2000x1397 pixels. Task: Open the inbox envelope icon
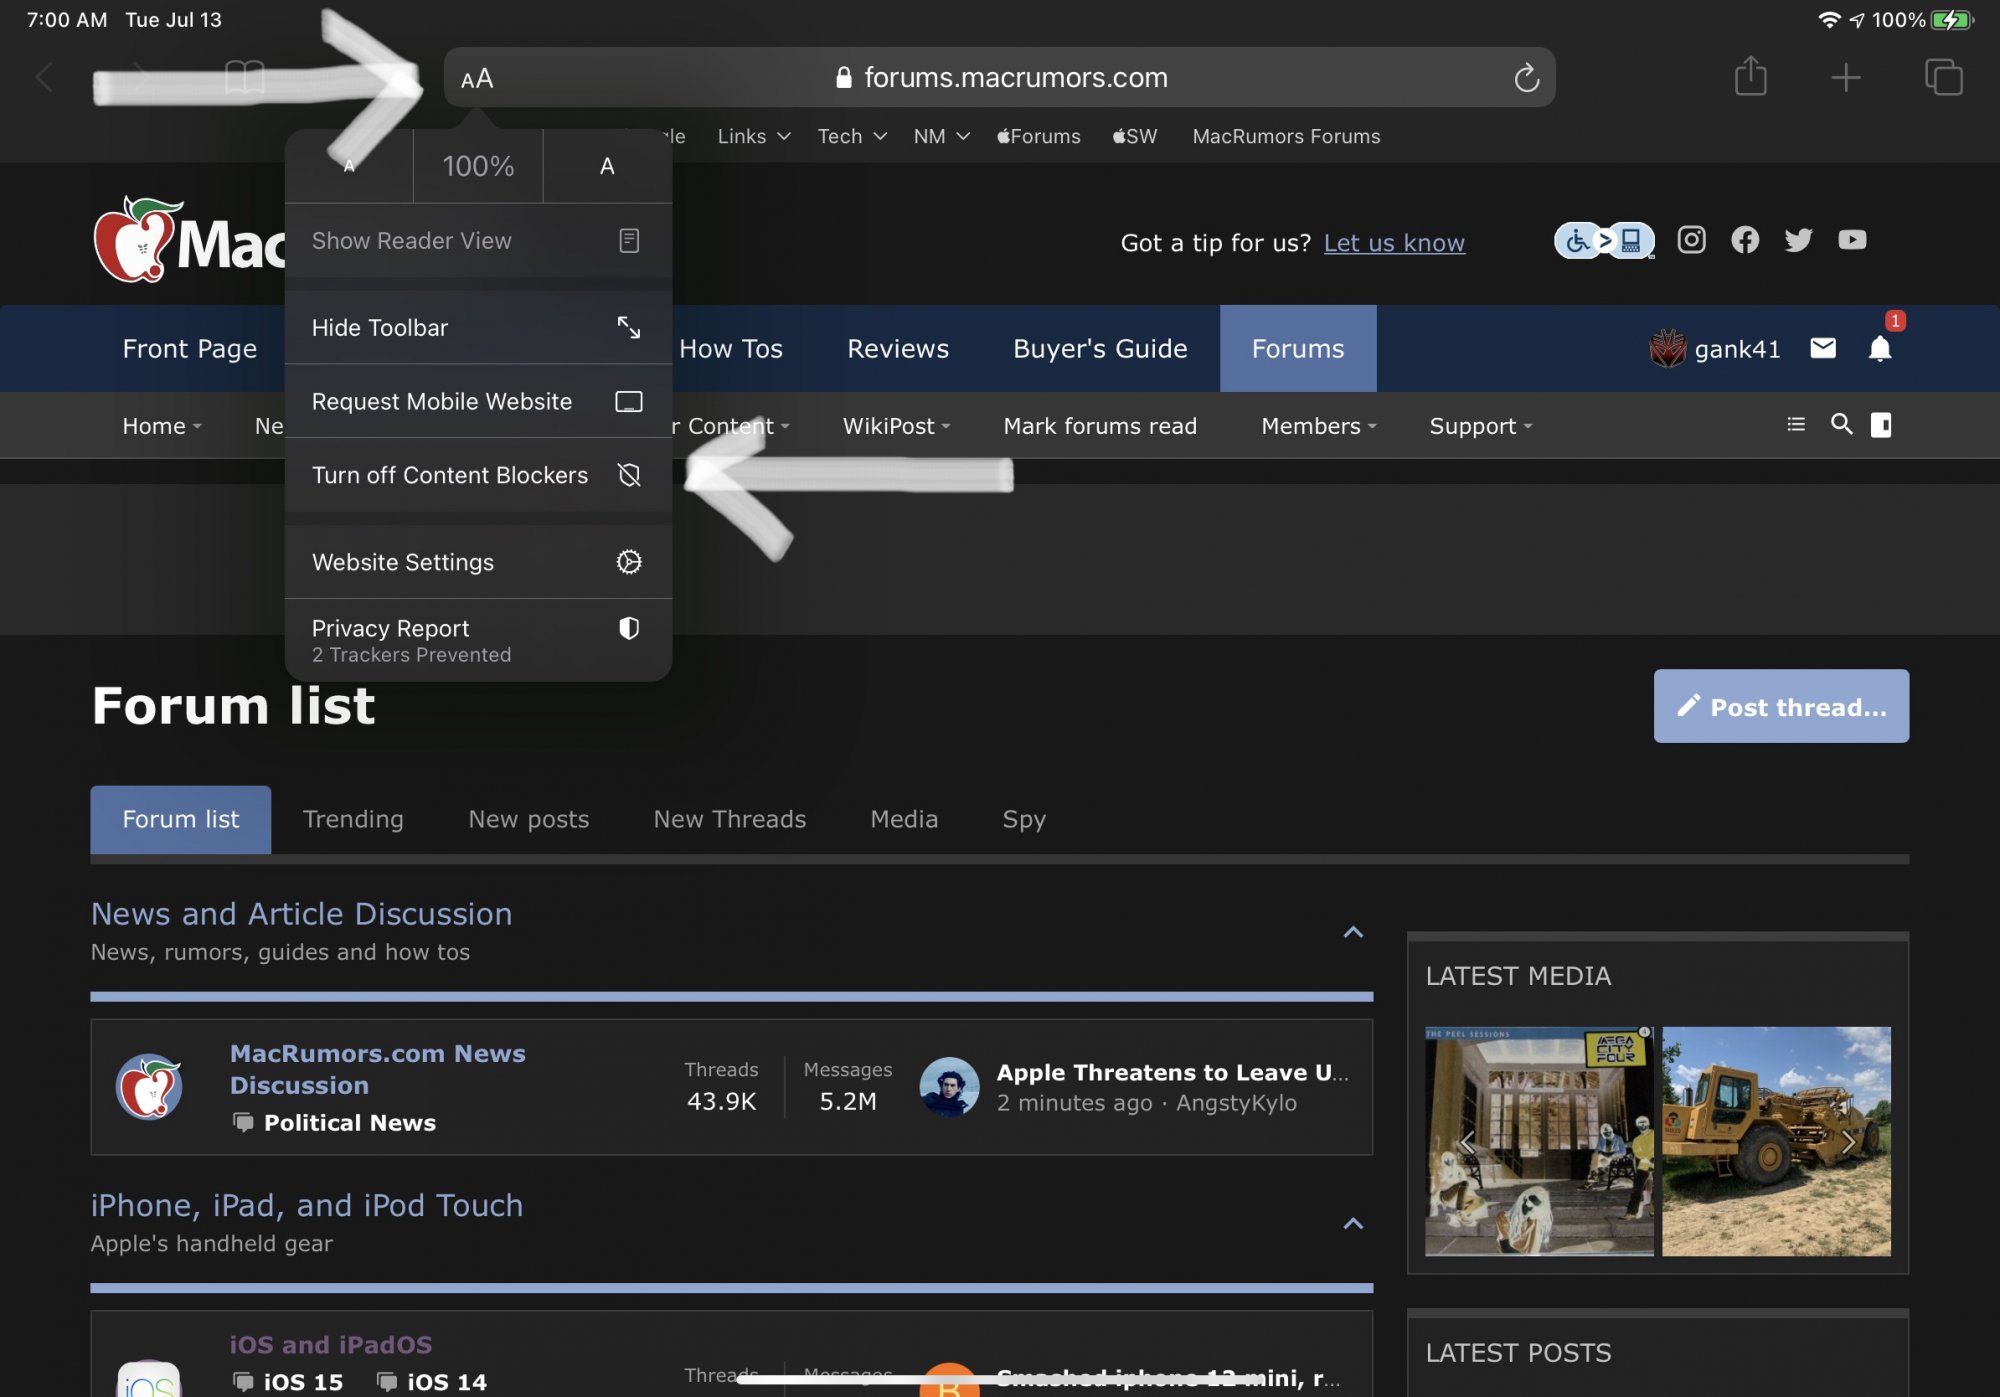pos(1823,348)
